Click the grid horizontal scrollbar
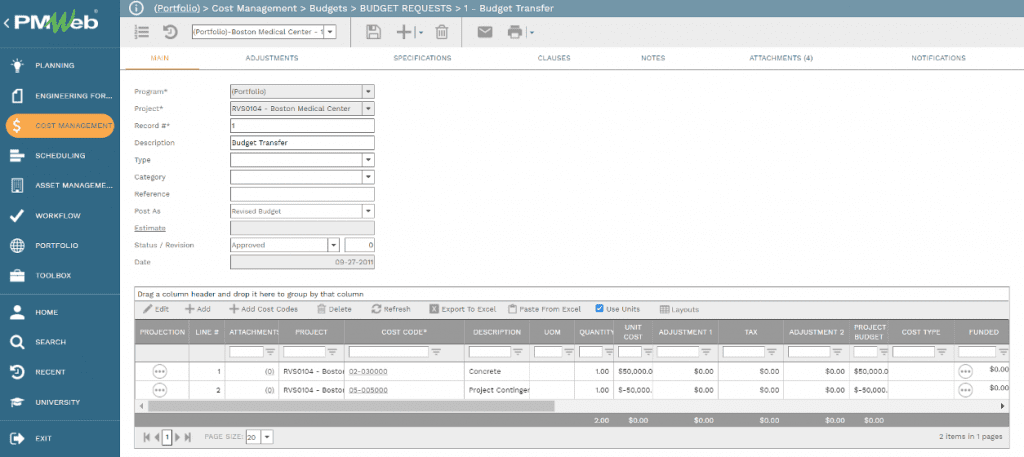The height and width of the screenshot is (457, 1024). pos(351,406)
